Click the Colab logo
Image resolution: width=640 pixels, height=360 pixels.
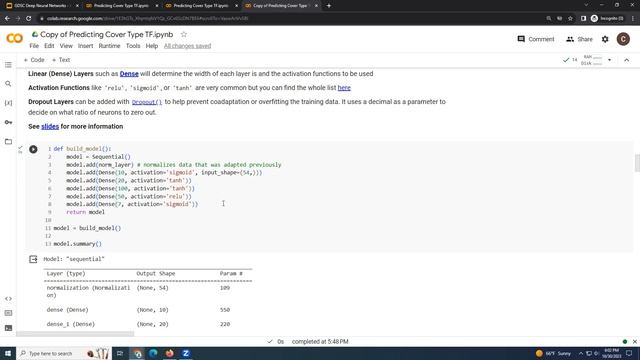point(14,38)
